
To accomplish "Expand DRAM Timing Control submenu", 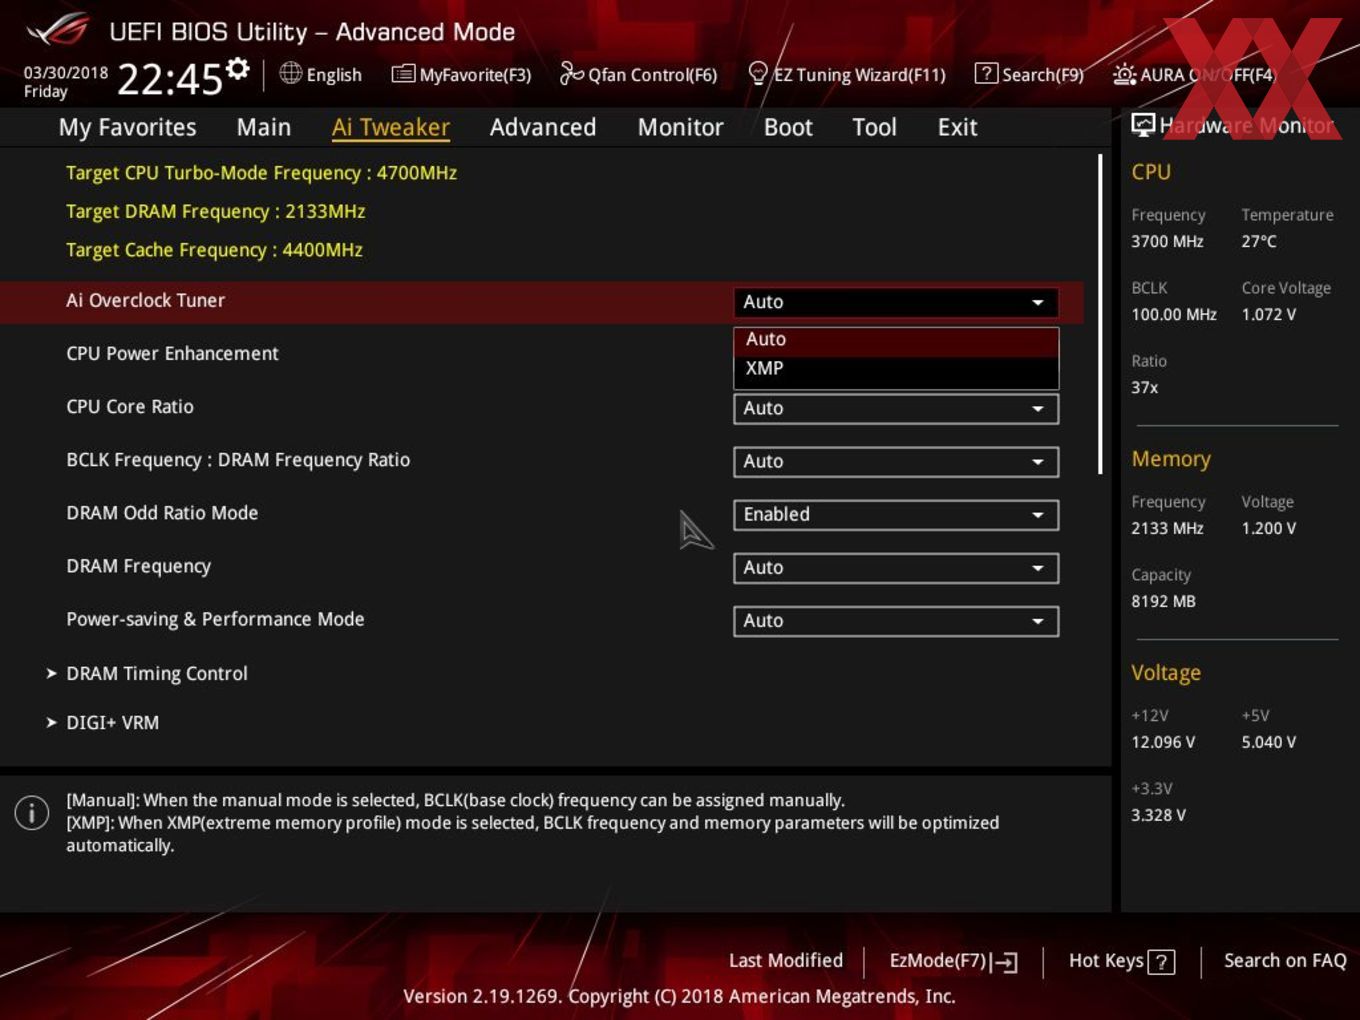I will (x=157, y=673).
